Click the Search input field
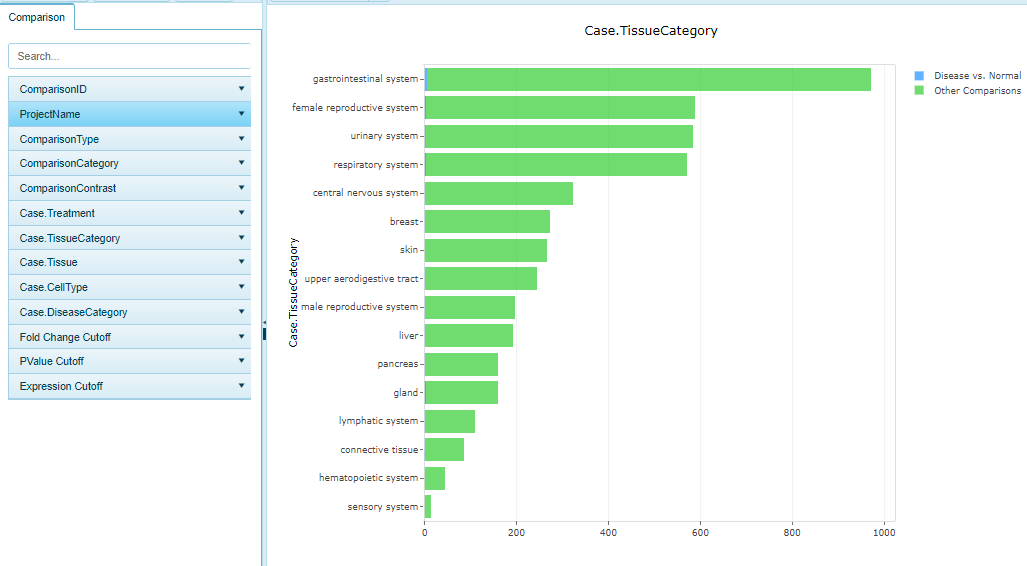The width and height of the screenshot is (1027, 566). click(x=130, y=57)
